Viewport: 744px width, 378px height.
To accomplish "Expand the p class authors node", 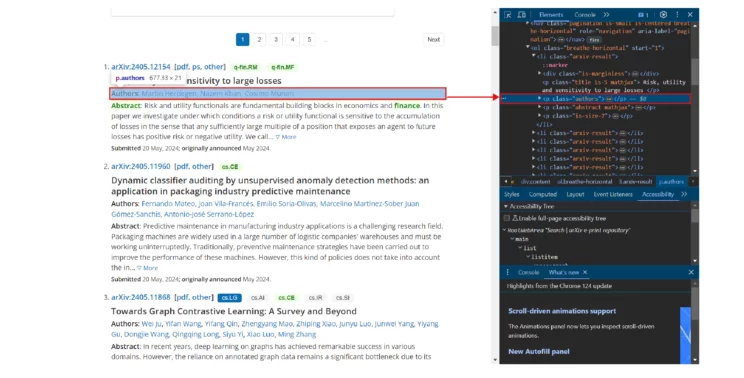I will (x=539, y=99).
